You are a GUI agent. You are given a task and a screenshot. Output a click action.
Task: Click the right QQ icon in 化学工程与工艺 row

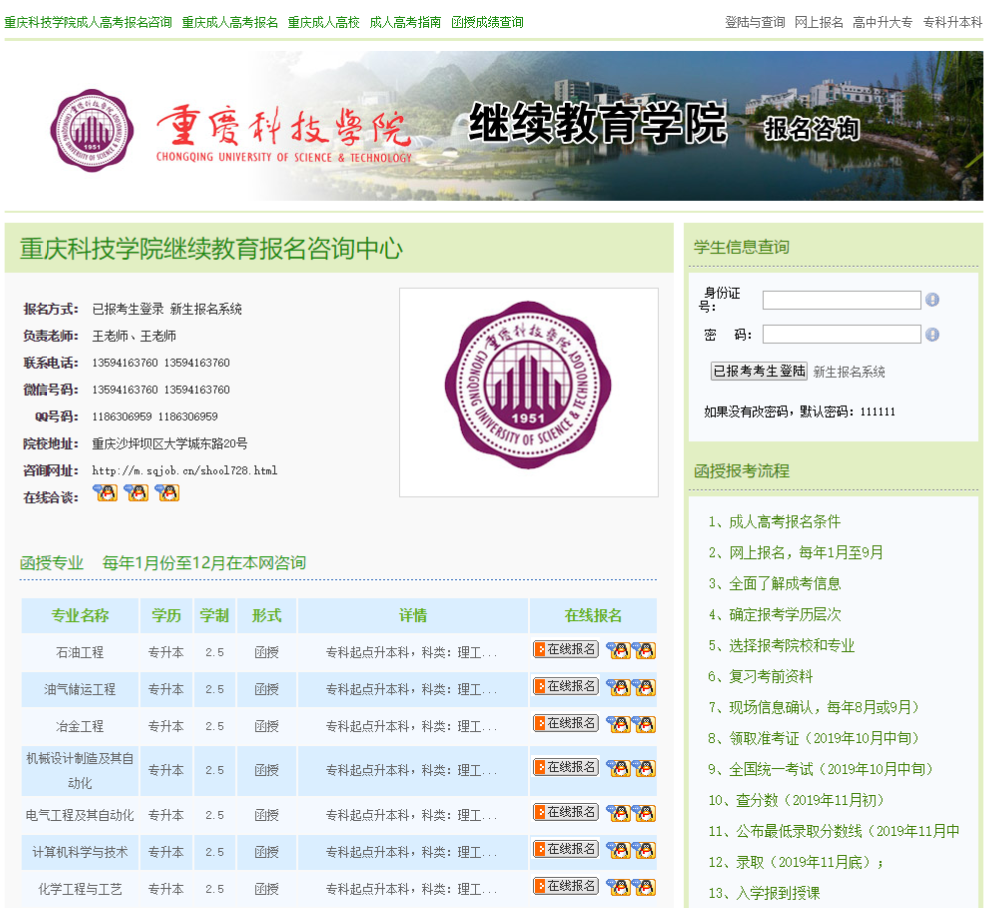click(645, 887)
